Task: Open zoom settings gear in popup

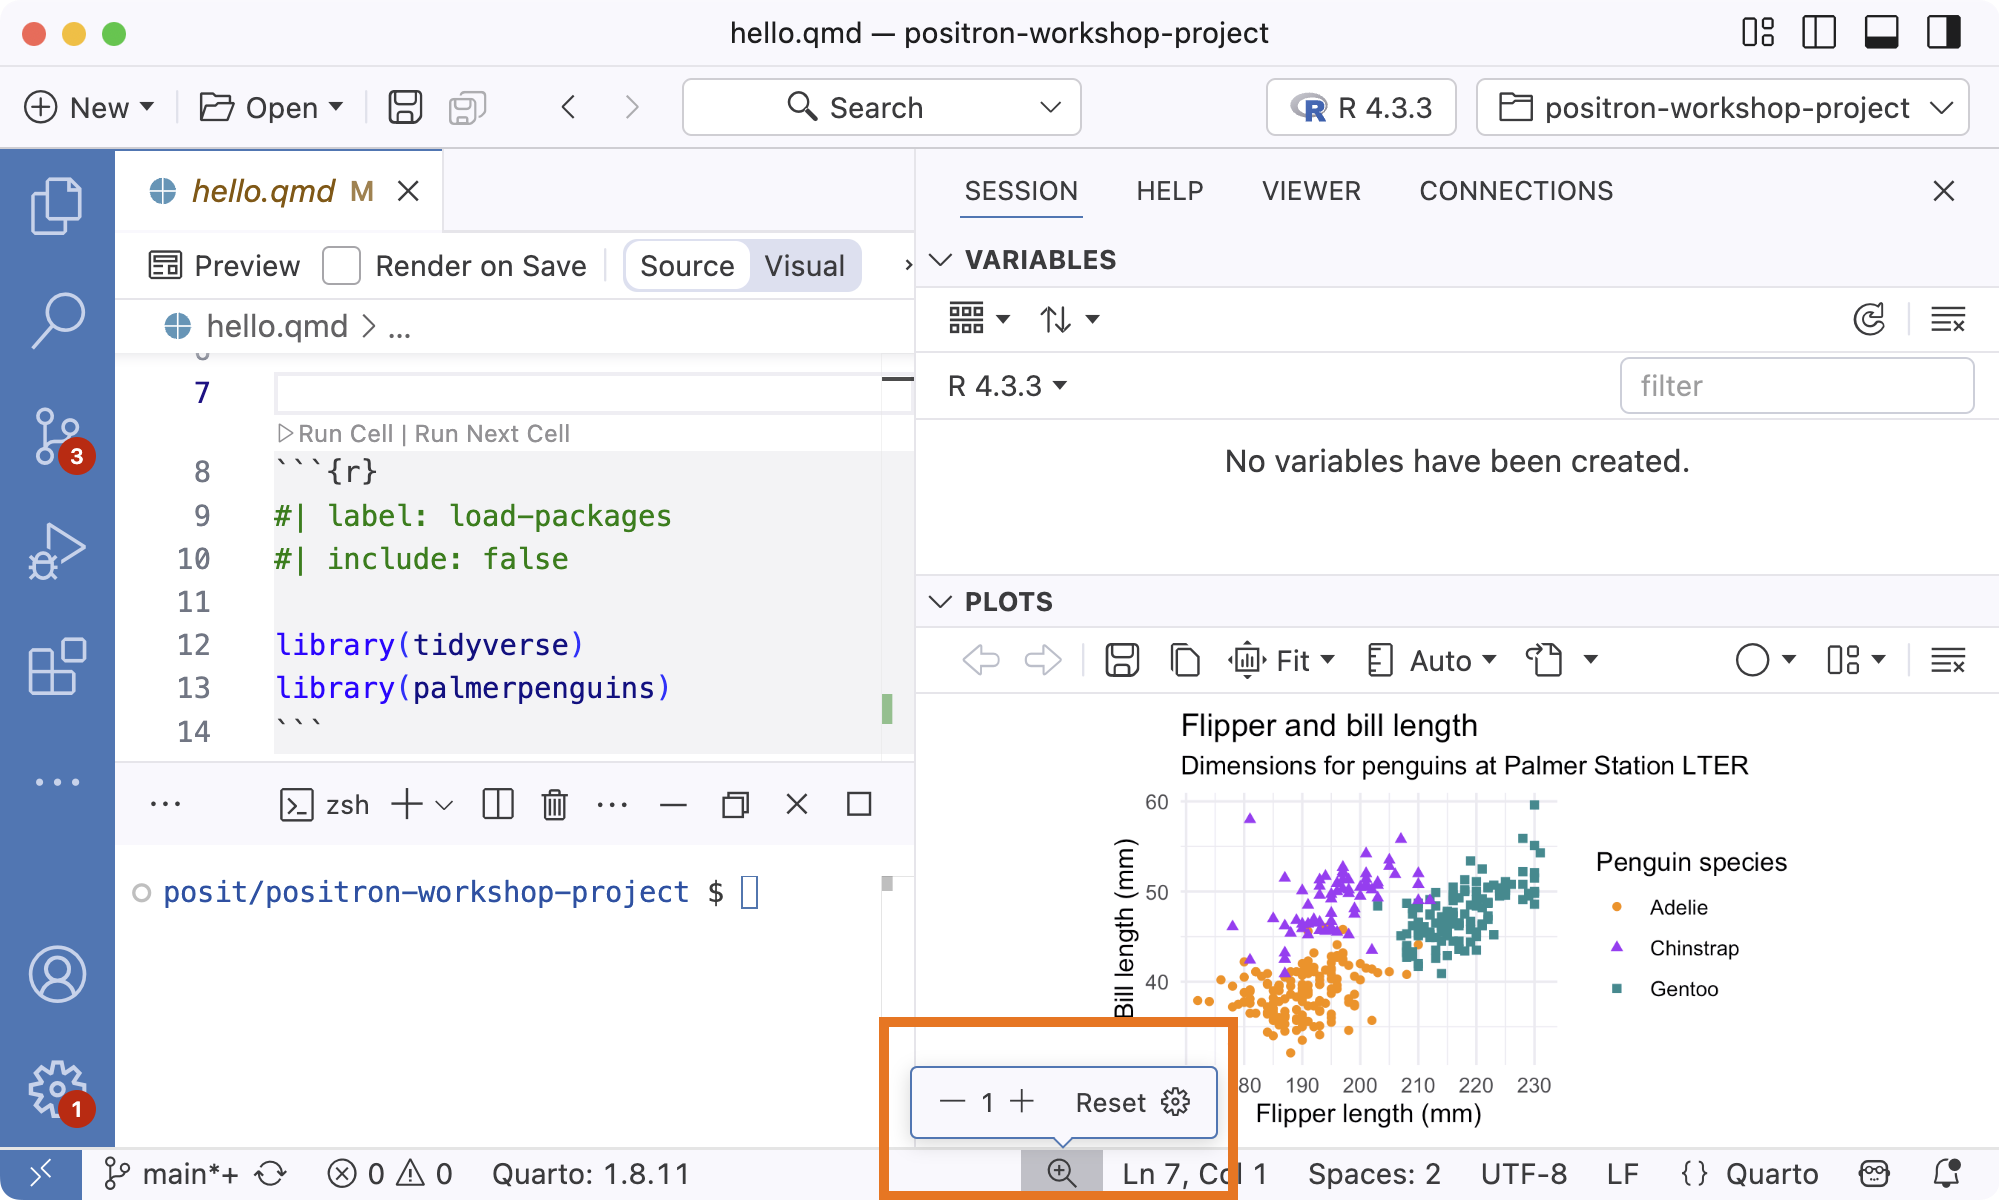Action: [1176, 1102]
